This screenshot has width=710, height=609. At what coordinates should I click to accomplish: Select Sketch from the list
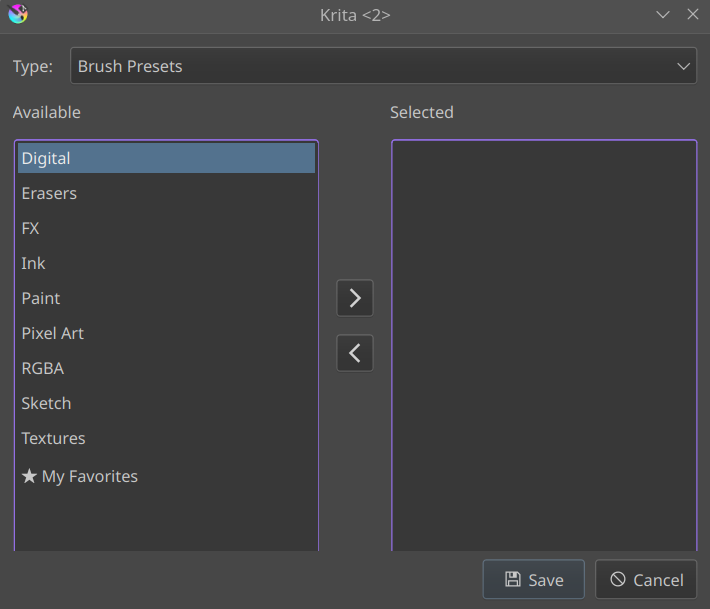tap(46, 403)
